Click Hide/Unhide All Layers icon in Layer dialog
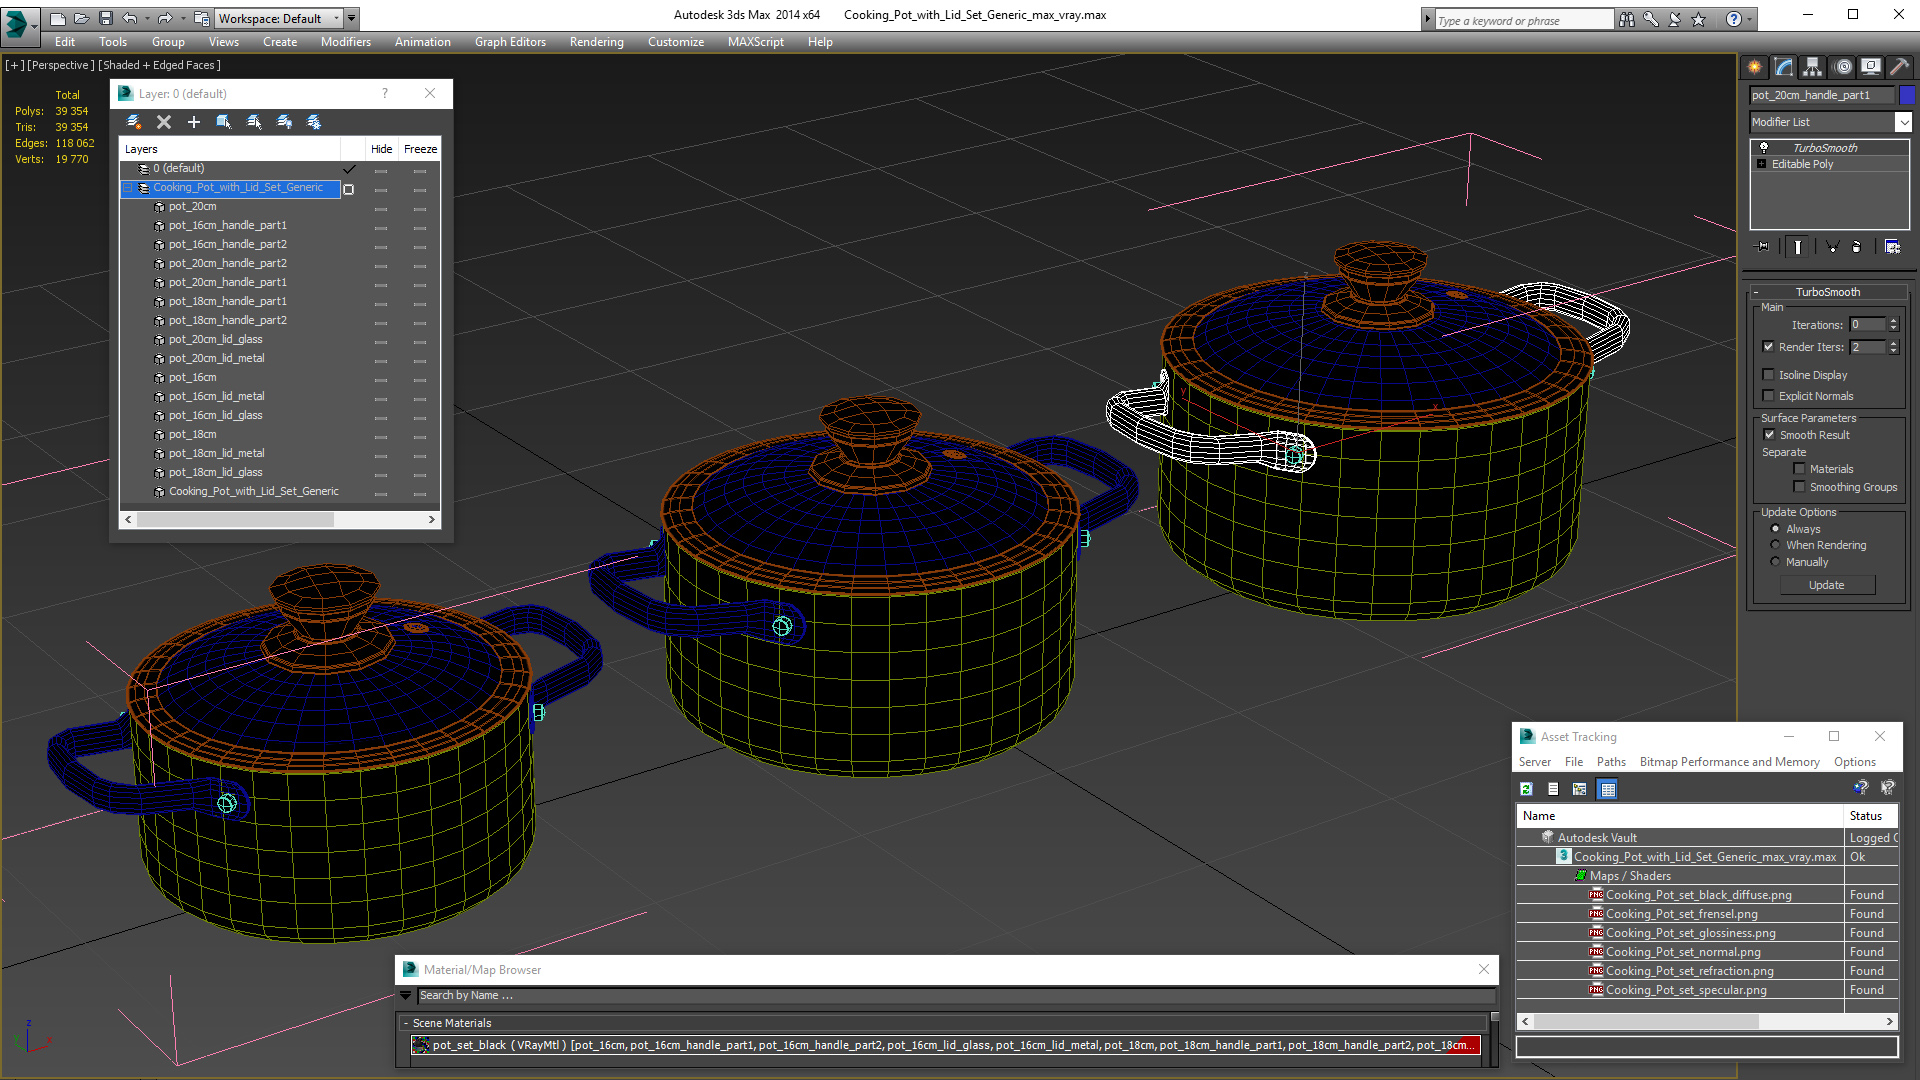The image size is (1920, 1080). point(284,122)
